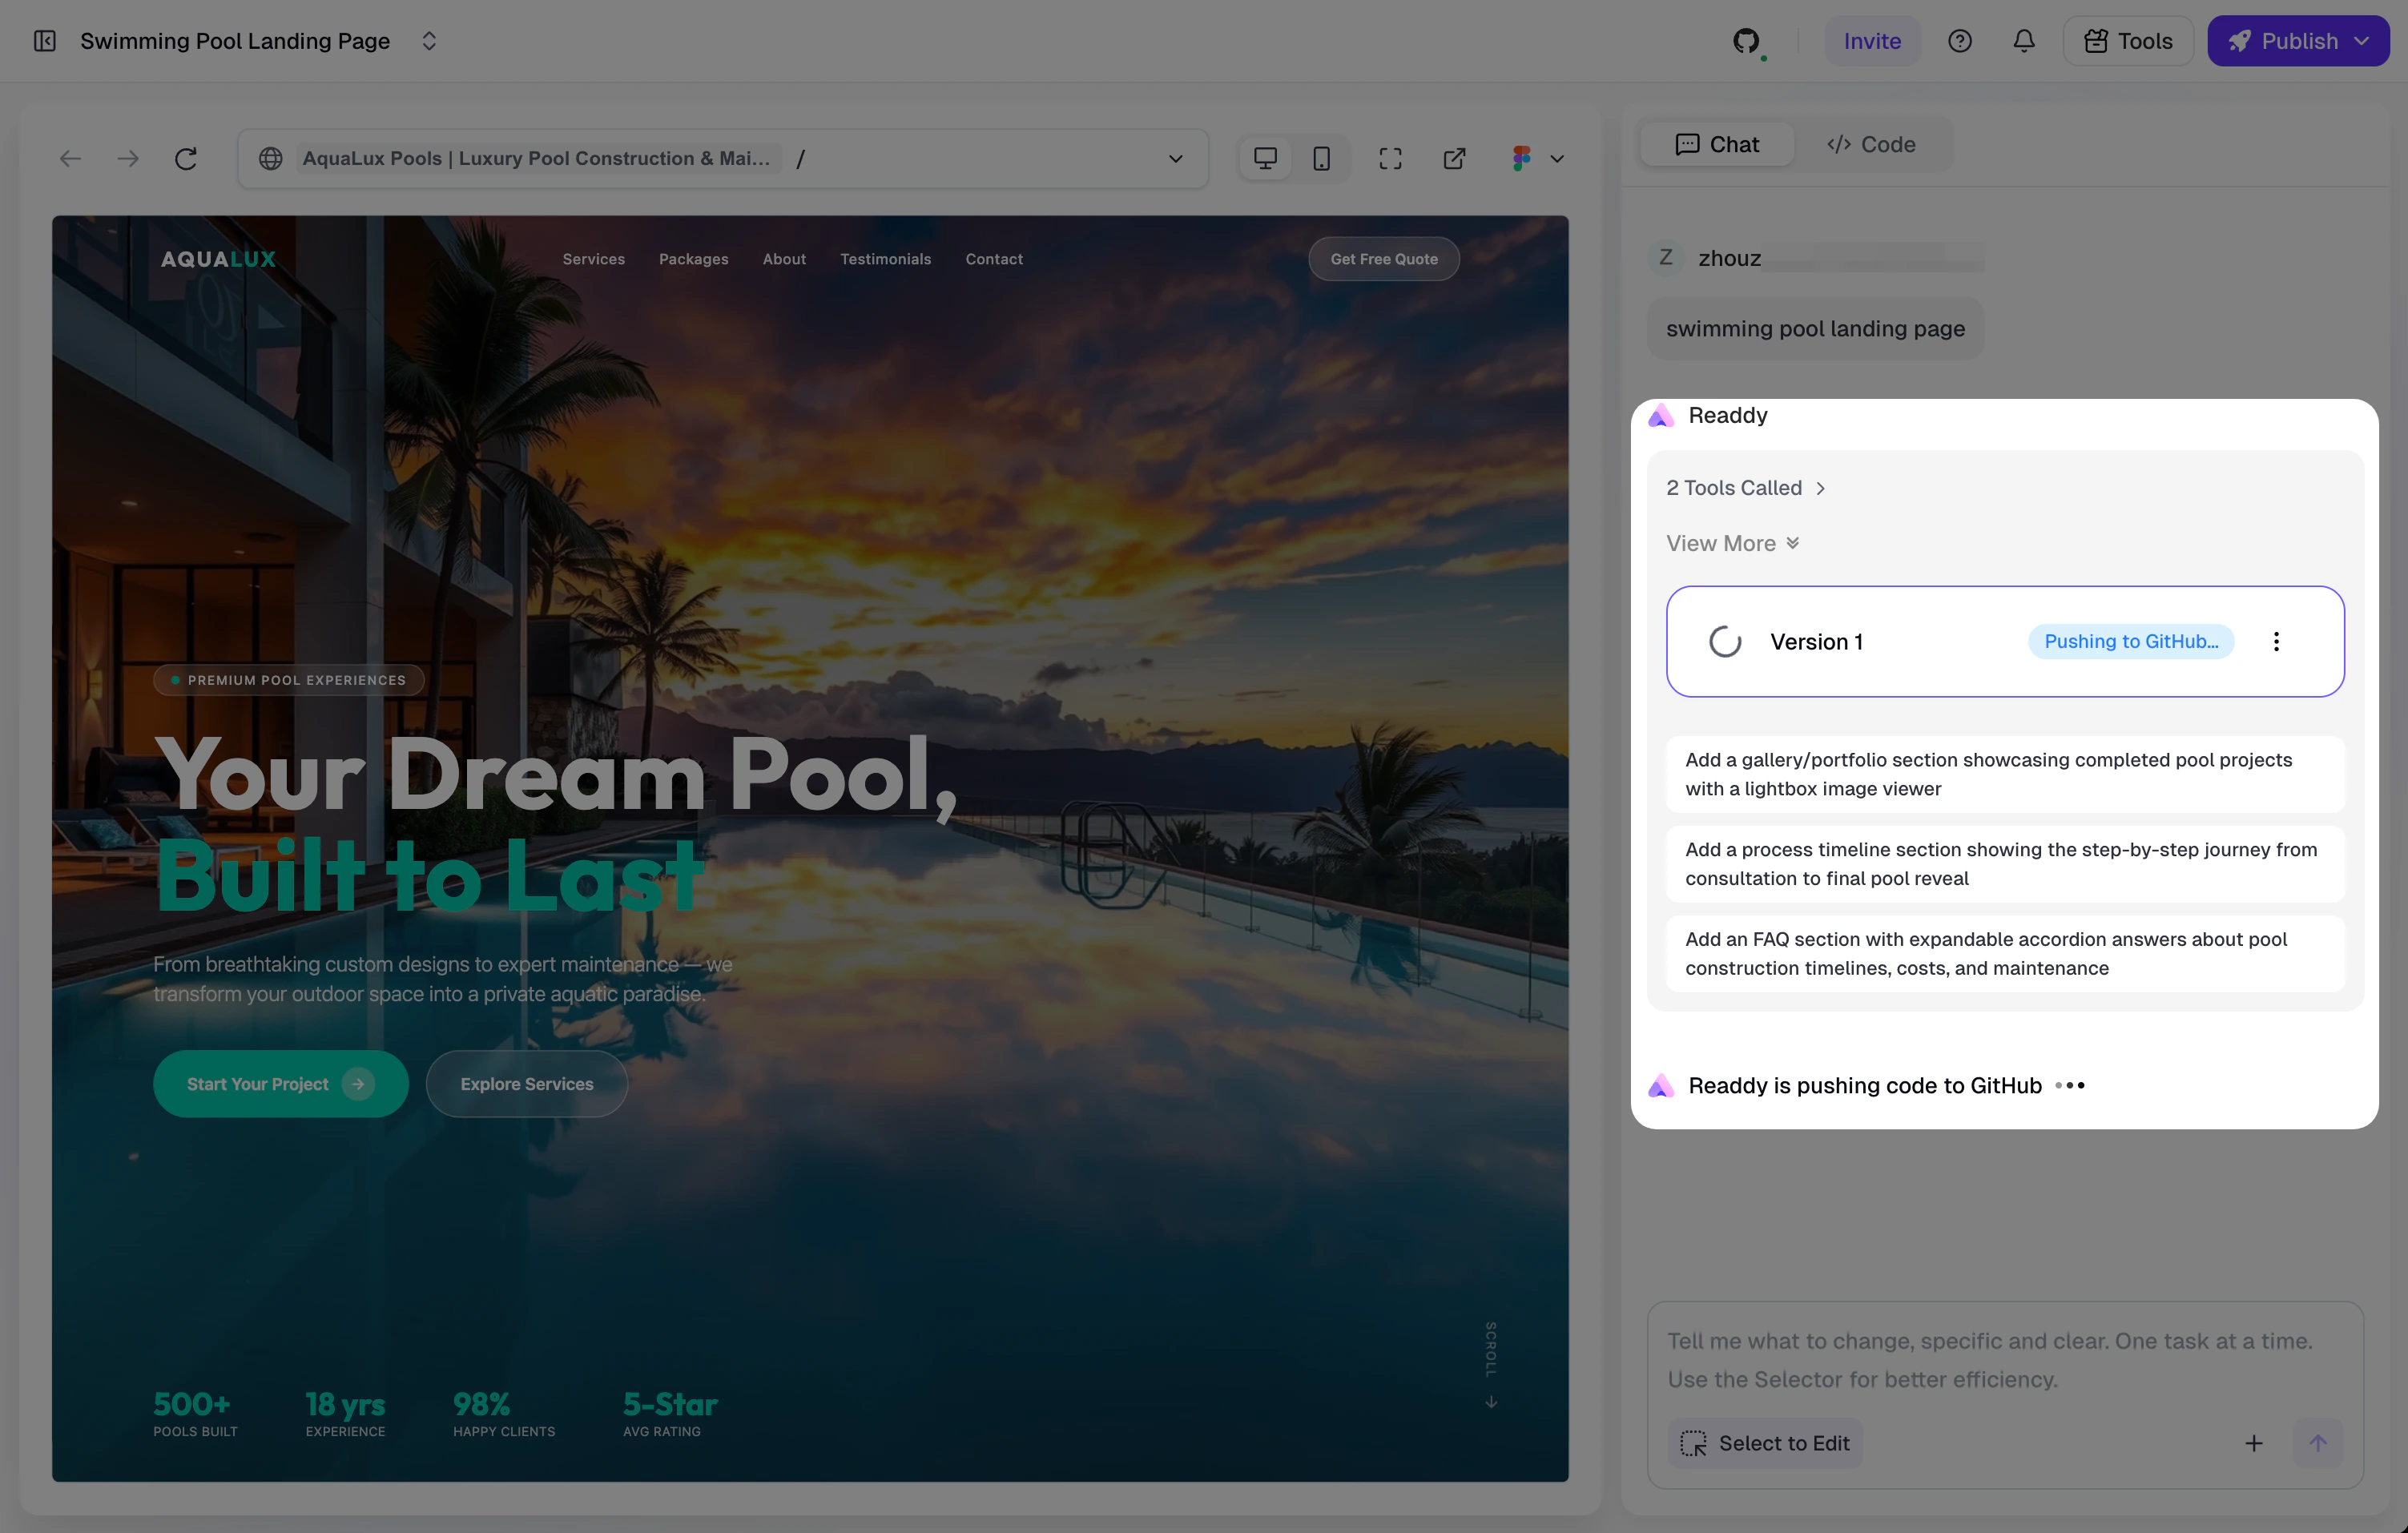This screenshot has height=1533, width=2408.
Task: Expand 2 Tools Called details
Action: (1745, 488)
